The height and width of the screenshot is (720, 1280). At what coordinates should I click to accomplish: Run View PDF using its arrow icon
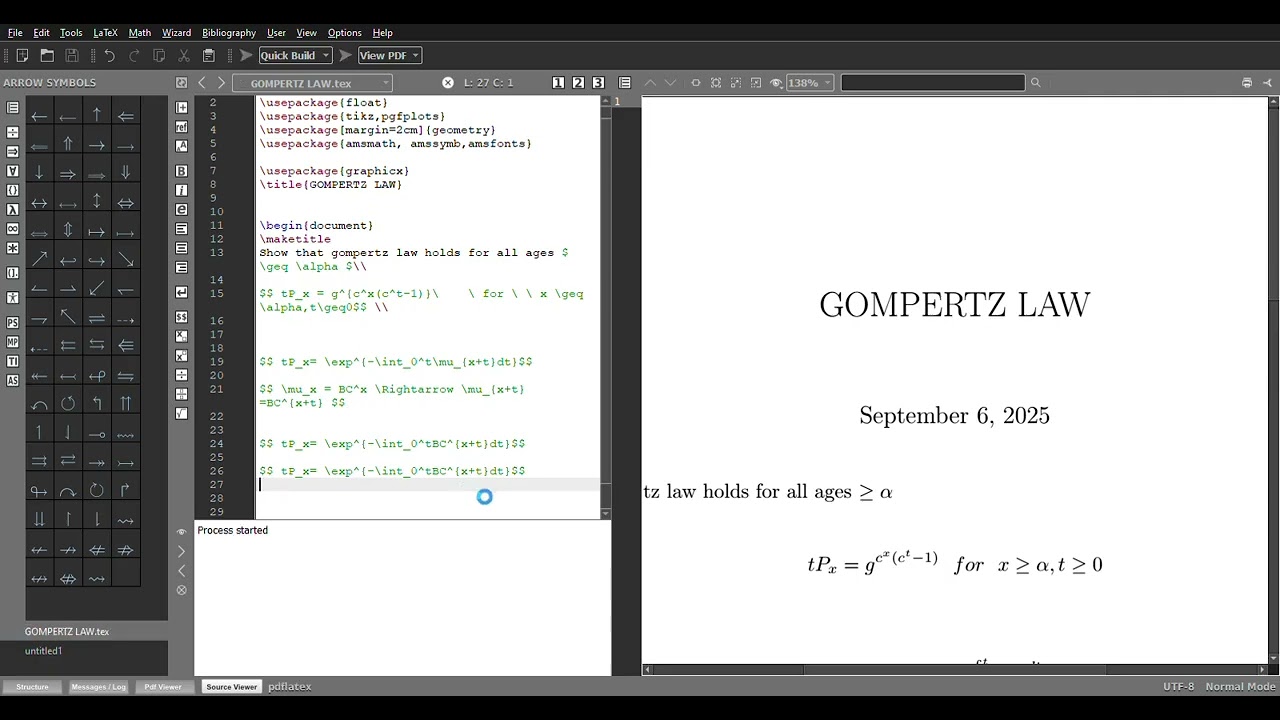[x=345, y=55]
